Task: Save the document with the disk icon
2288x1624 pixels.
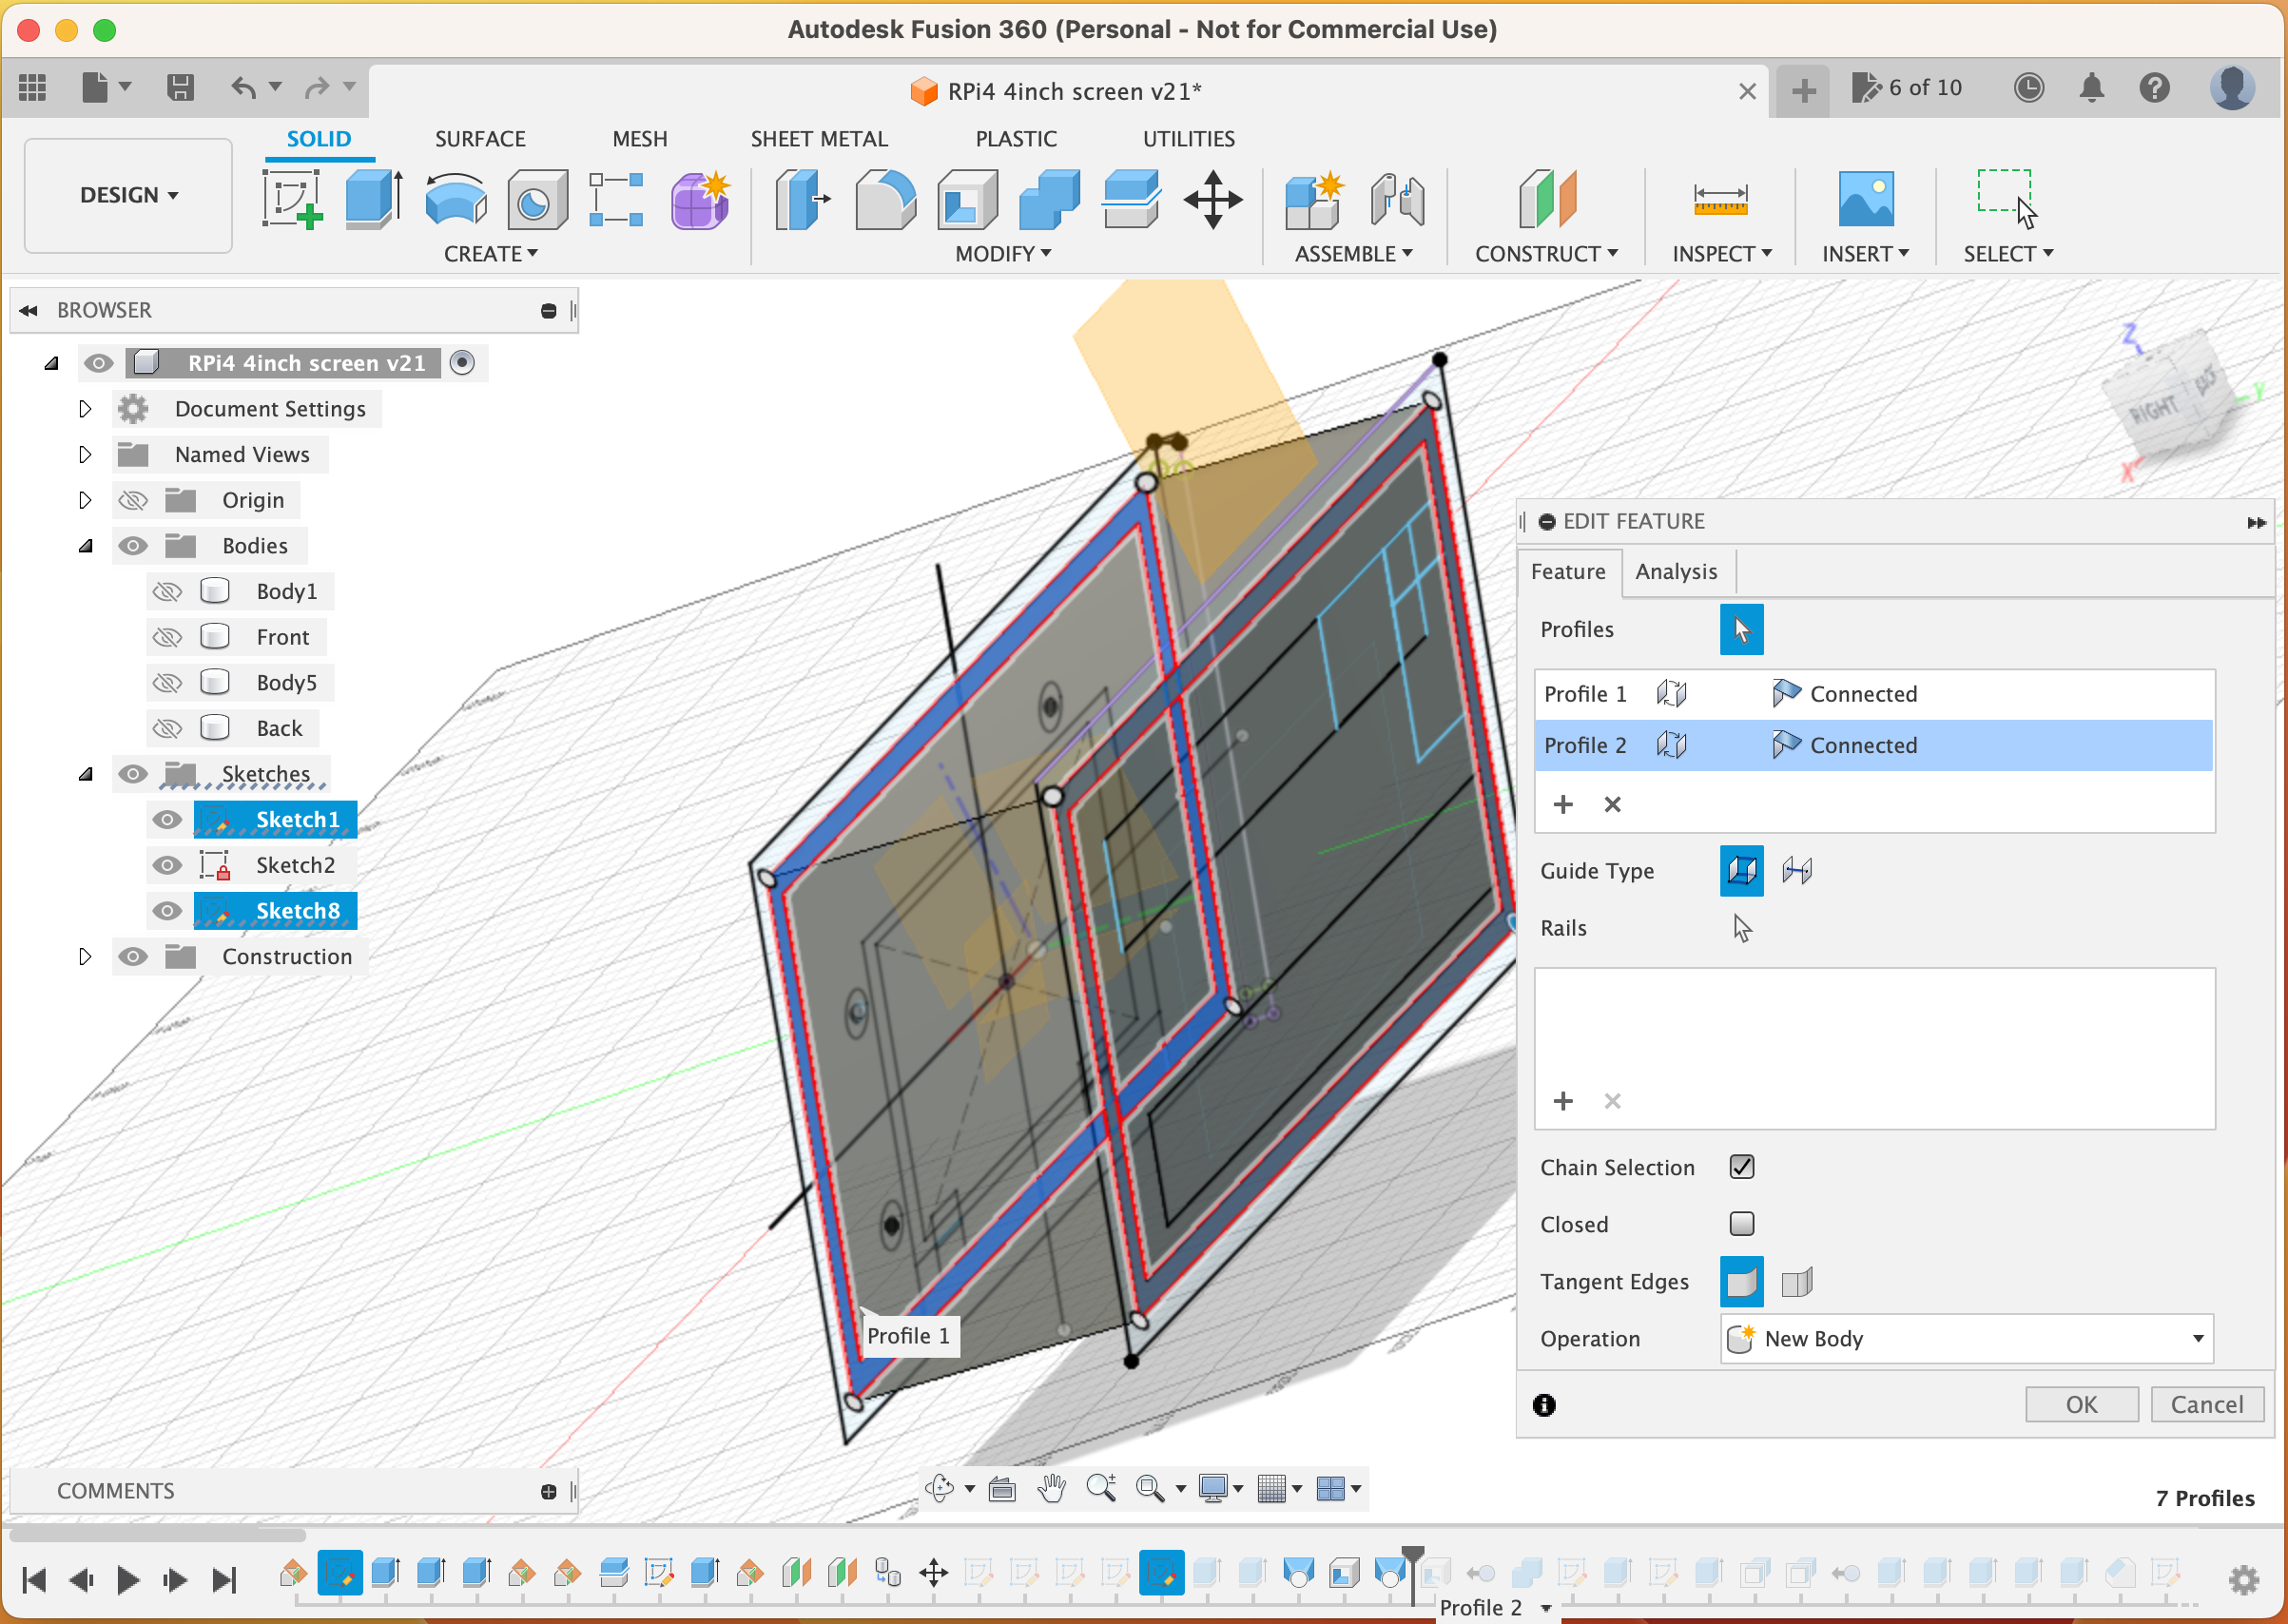Action: click(x=180, y=88)
